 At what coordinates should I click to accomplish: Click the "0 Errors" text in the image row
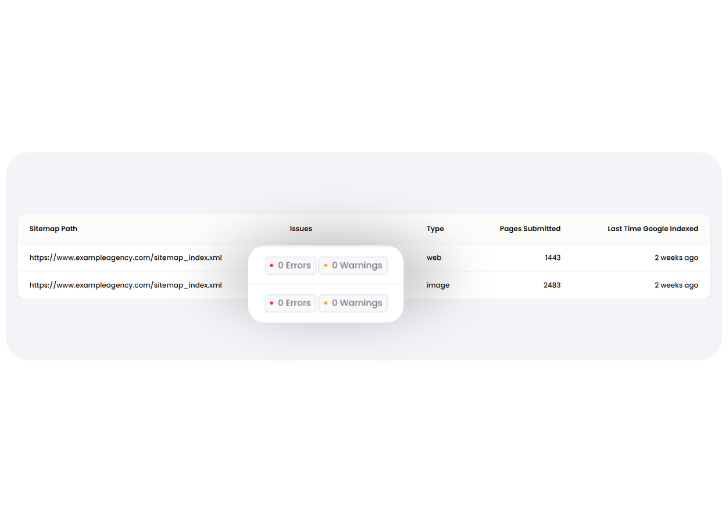(x=294, y=303)
